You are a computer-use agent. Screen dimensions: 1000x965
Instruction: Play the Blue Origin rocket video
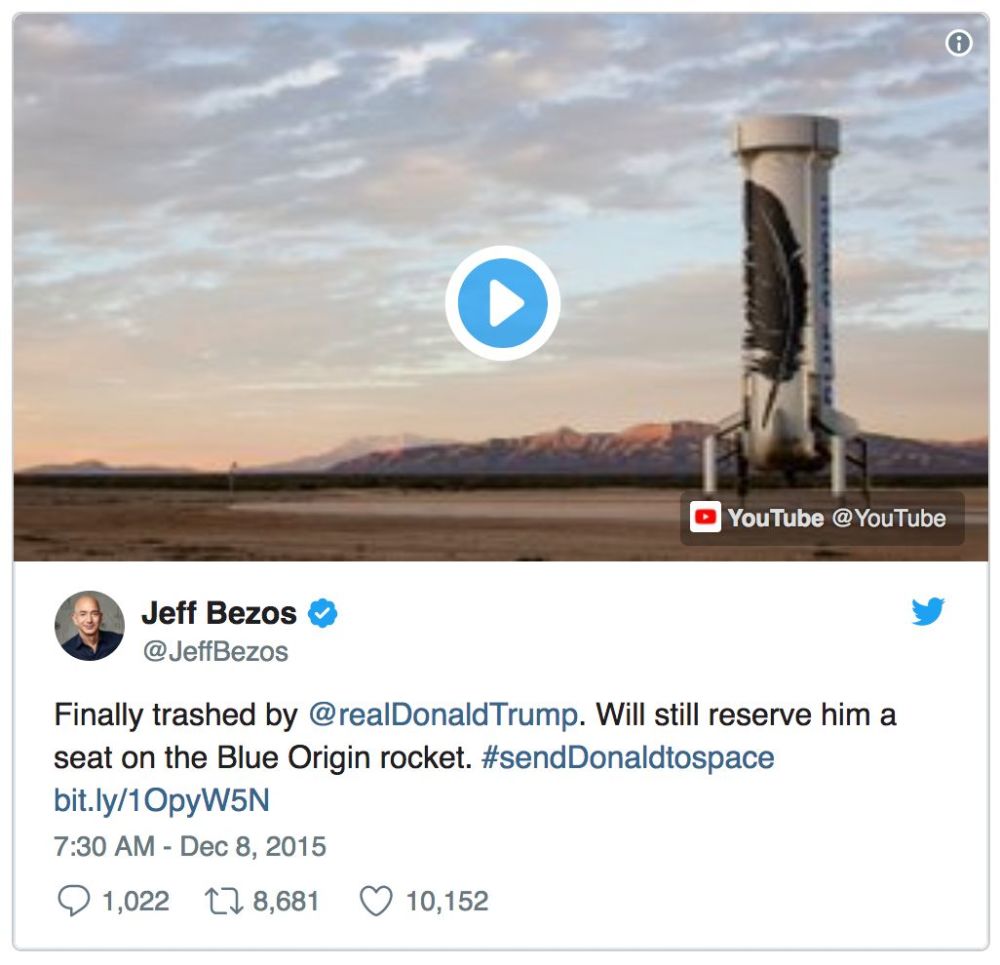click(x=502, y=302)
